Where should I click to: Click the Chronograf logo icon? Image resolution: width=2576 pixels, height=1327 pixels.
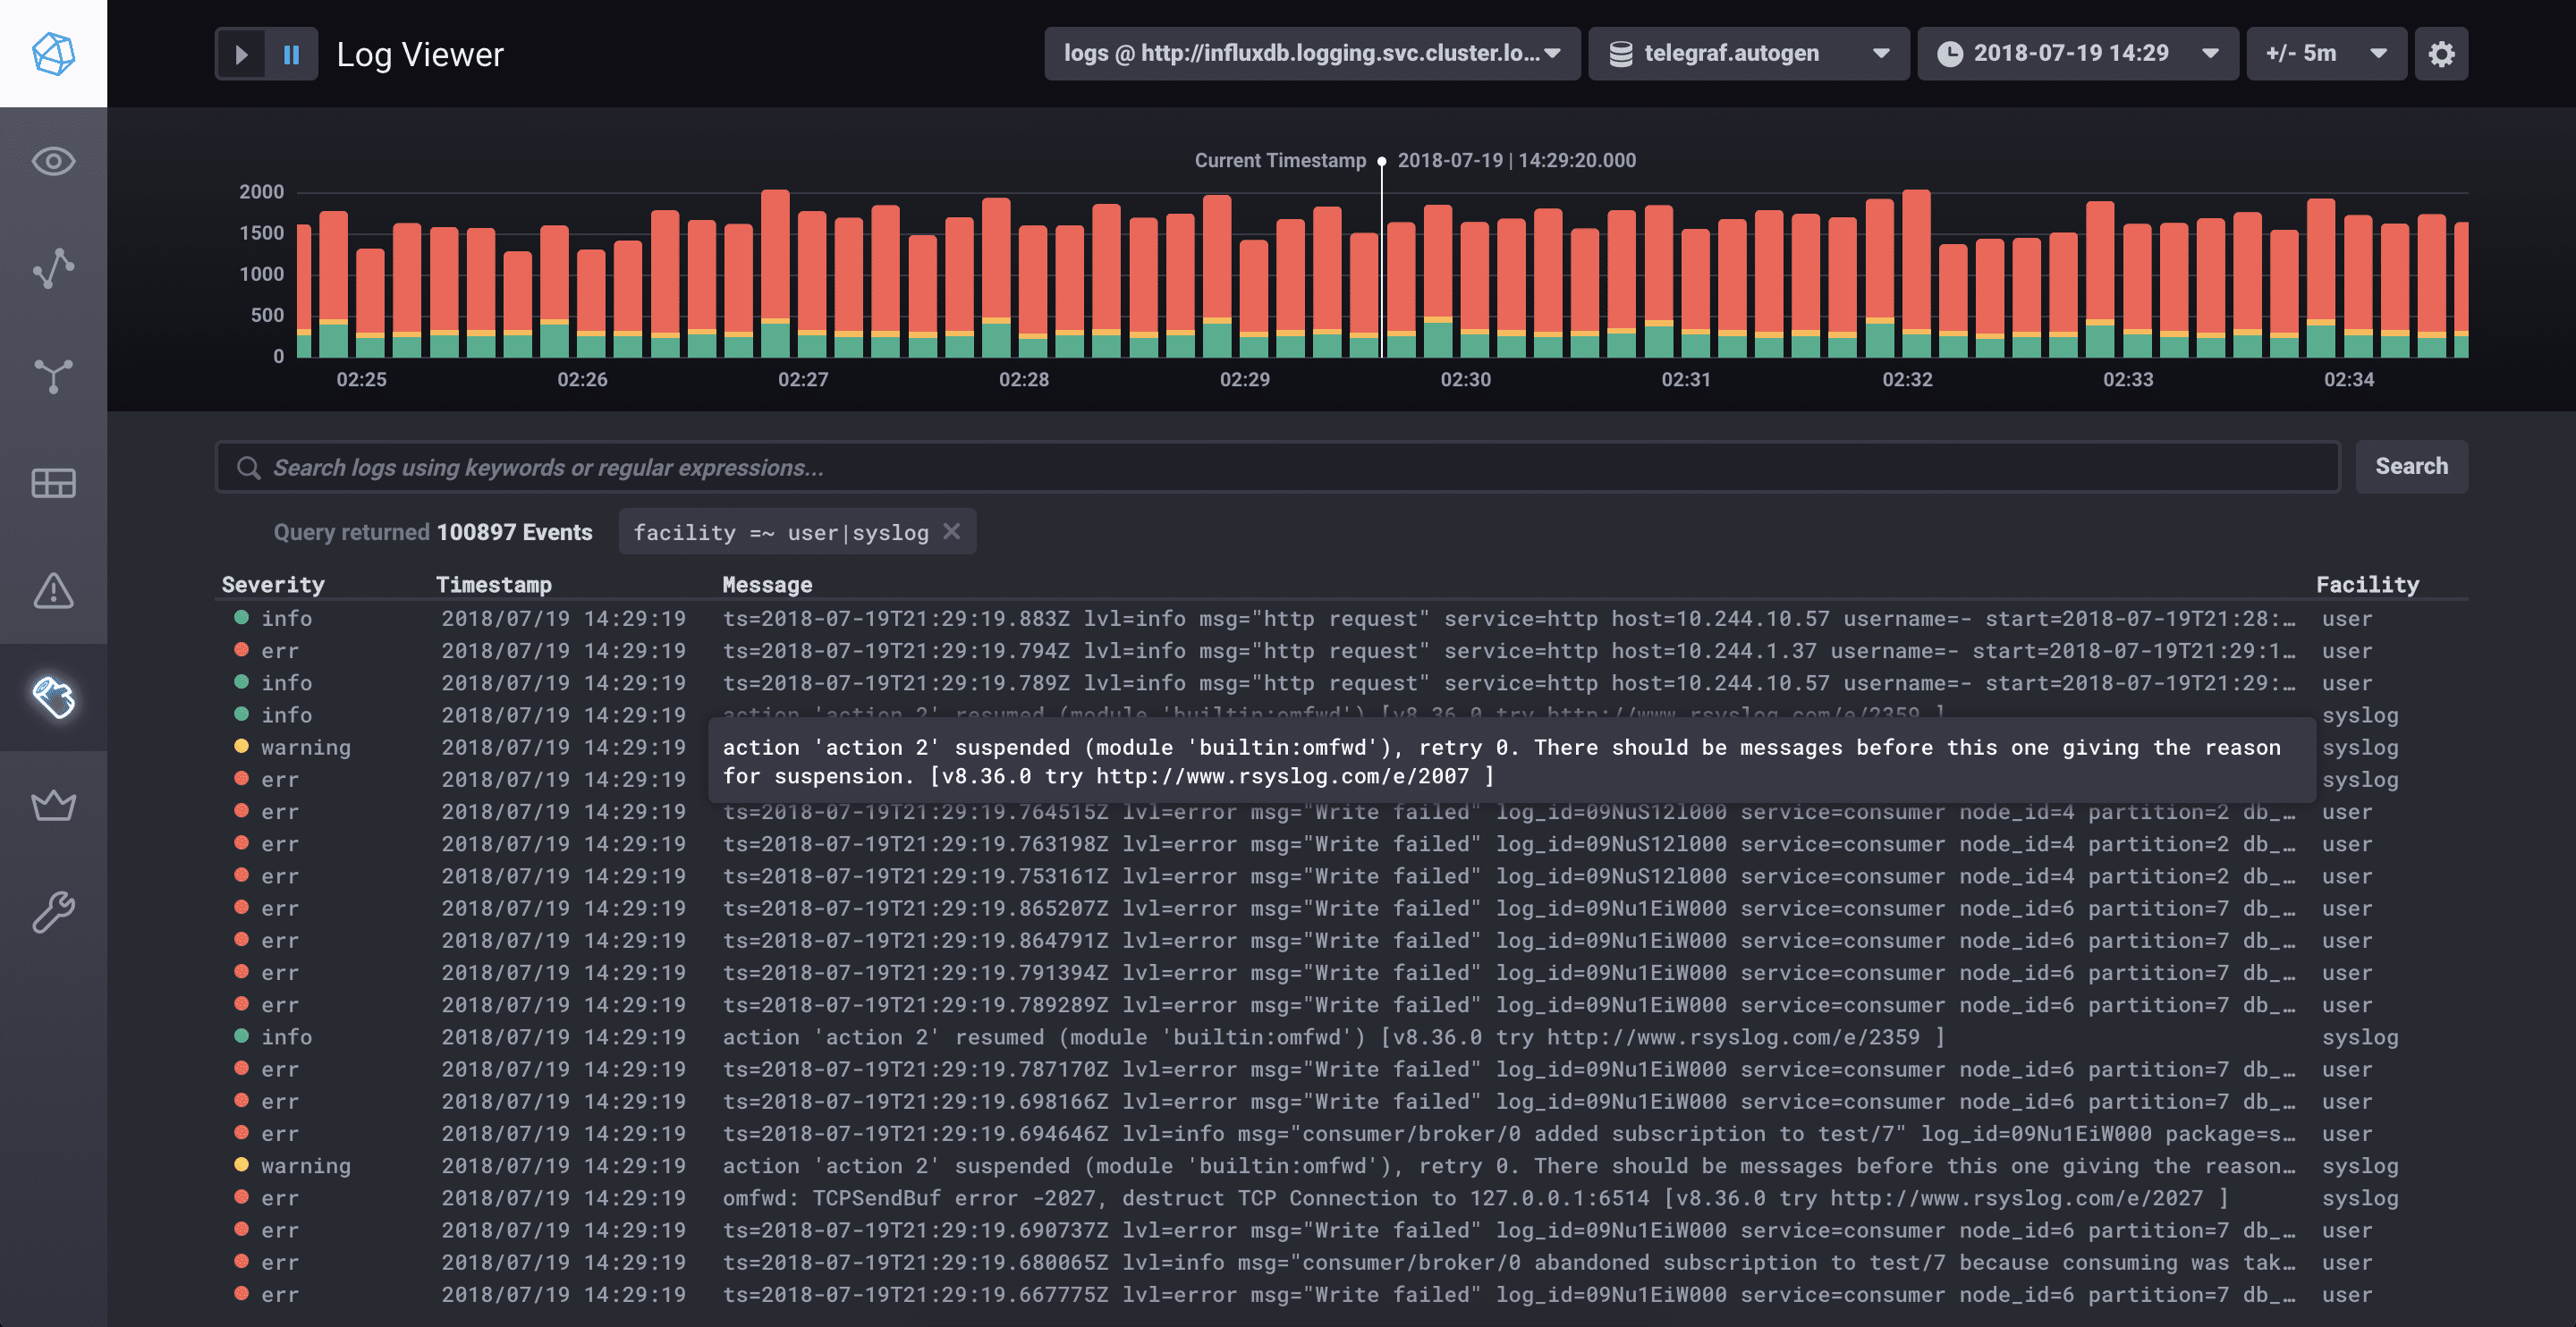point(53,53)
